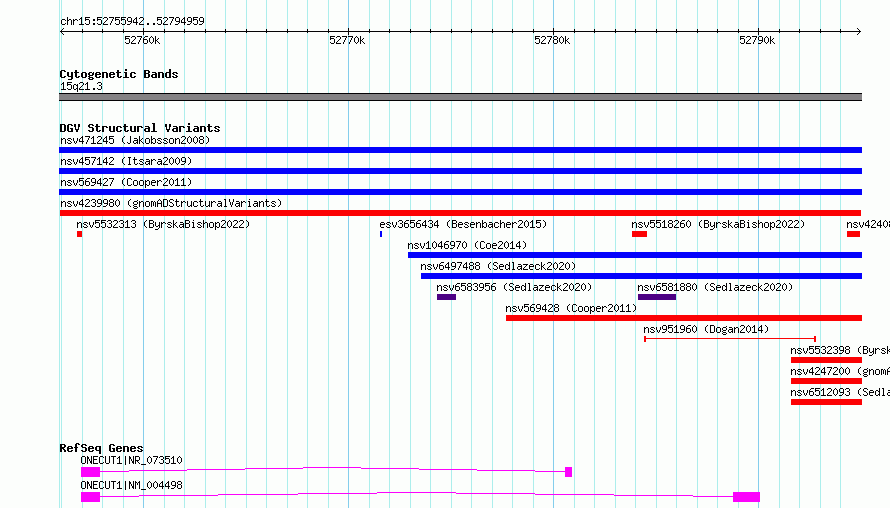
Task: Click label nsv5532313 (ByrskaBishop2022)
Action: [x=163, y=224]
